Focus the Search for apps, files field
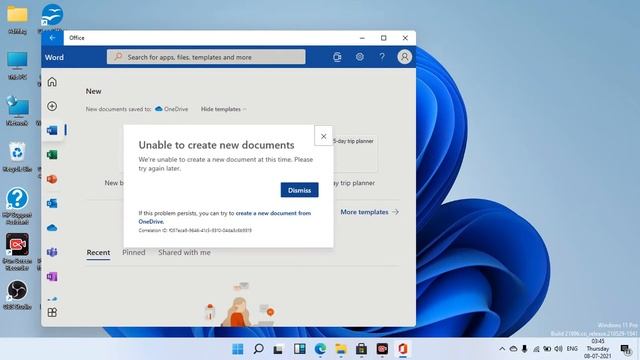 (206, 57)
